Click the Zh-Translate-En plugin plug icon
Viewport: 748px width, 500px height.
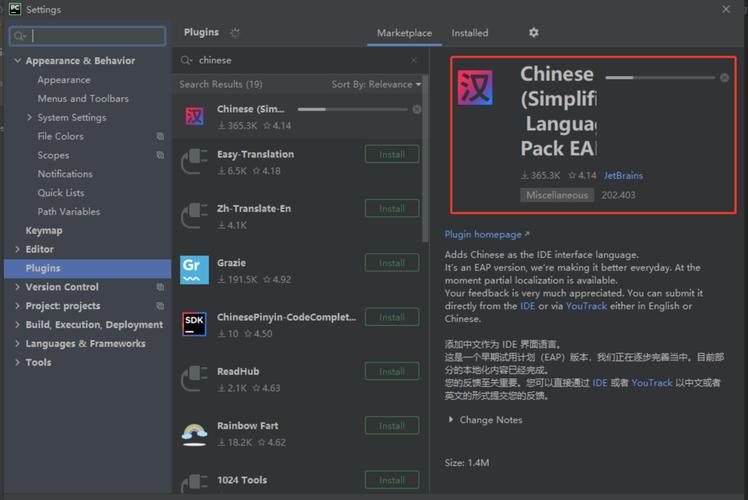[x=195, y=216]
